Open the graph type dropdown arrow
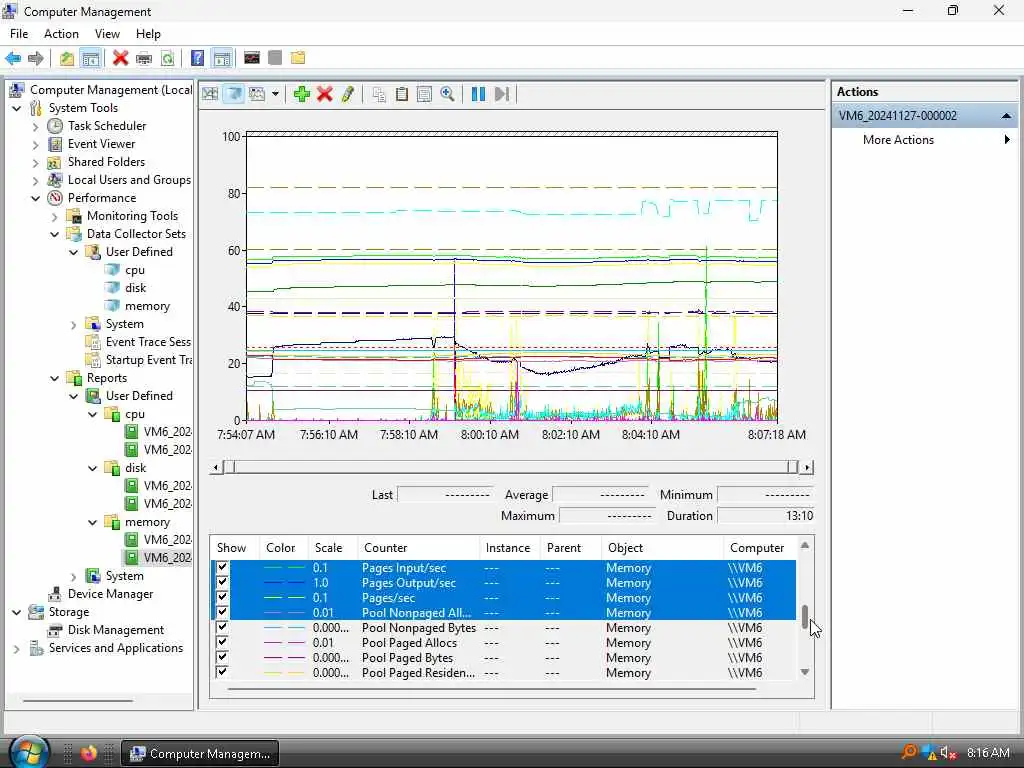 point(275,94)
